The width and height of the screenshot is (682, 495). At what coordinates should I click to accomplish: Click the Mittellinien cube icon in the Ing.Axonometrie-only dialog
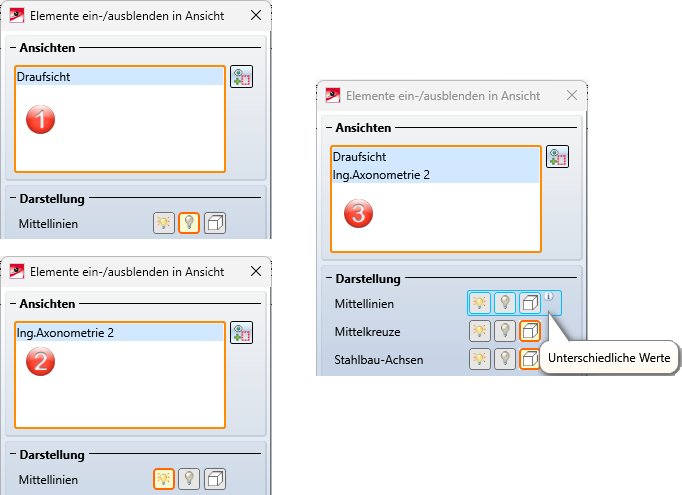215,479
